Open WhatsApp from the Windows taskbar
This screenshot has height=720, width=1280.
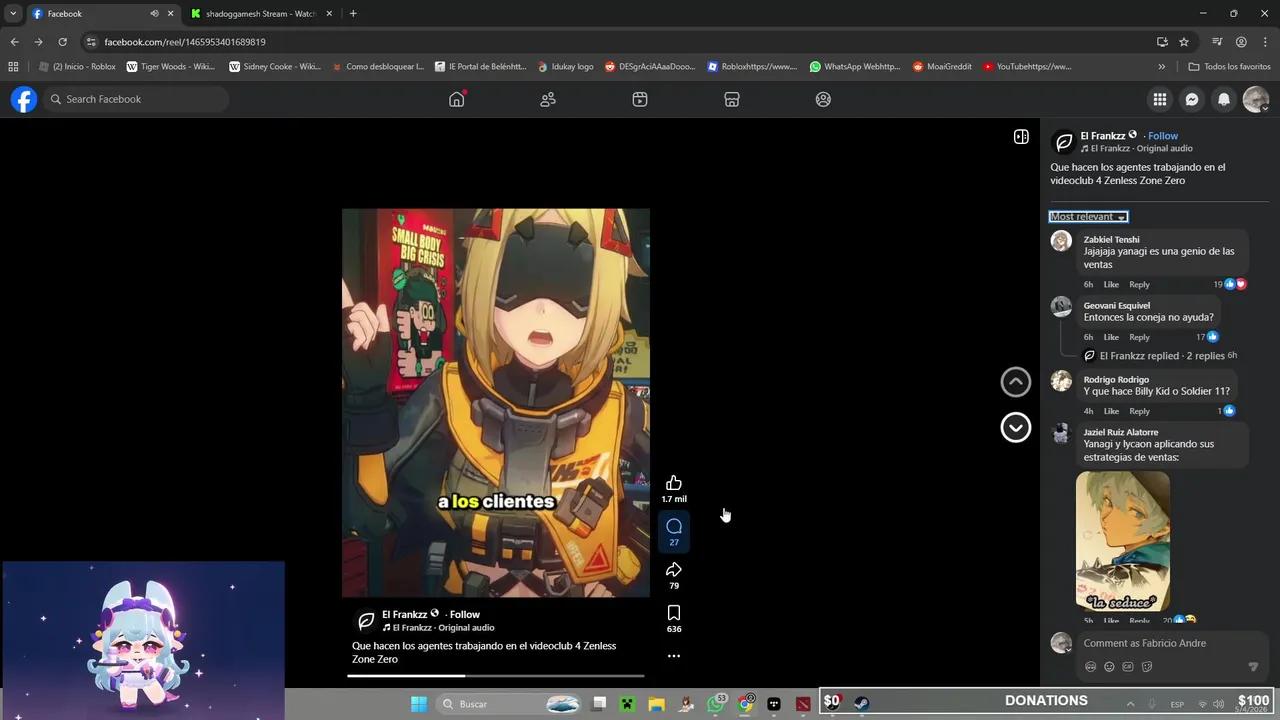pyautogui.click(x=716, y=704)
